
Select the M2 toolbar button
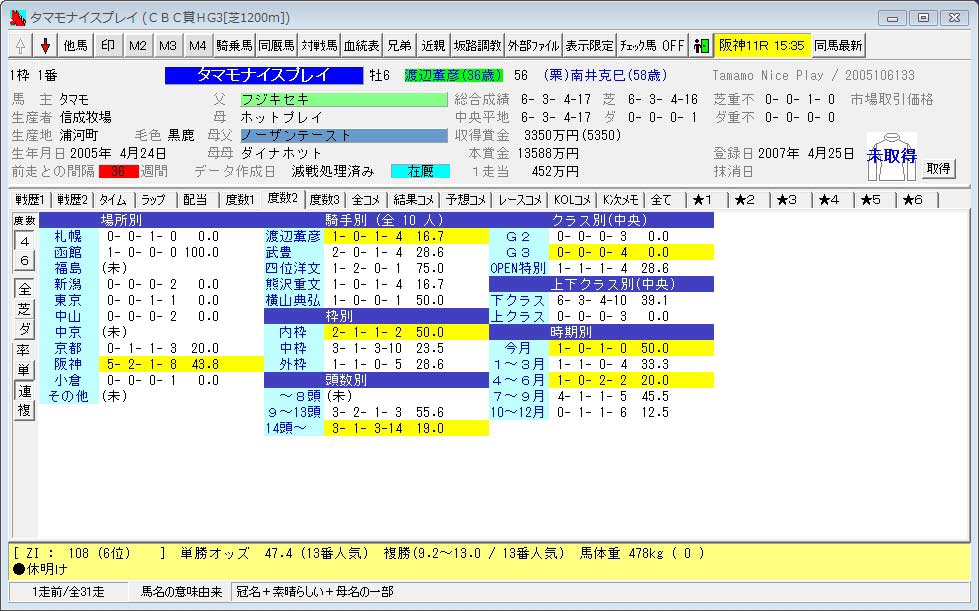coord(138,46)
